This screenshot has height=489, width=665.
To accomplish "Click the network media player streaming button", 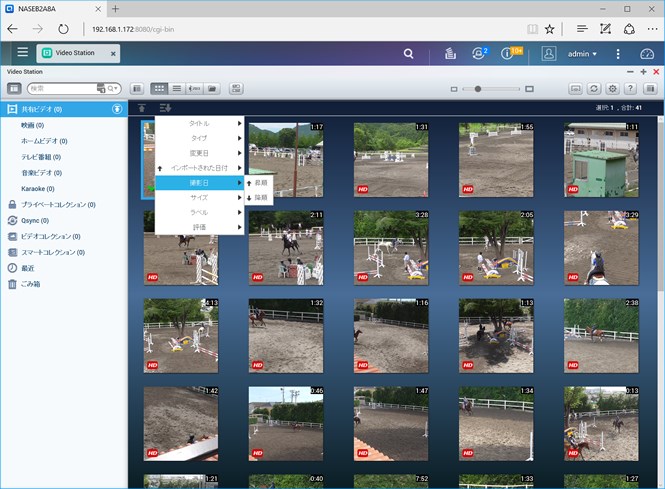I will point(576,89).
